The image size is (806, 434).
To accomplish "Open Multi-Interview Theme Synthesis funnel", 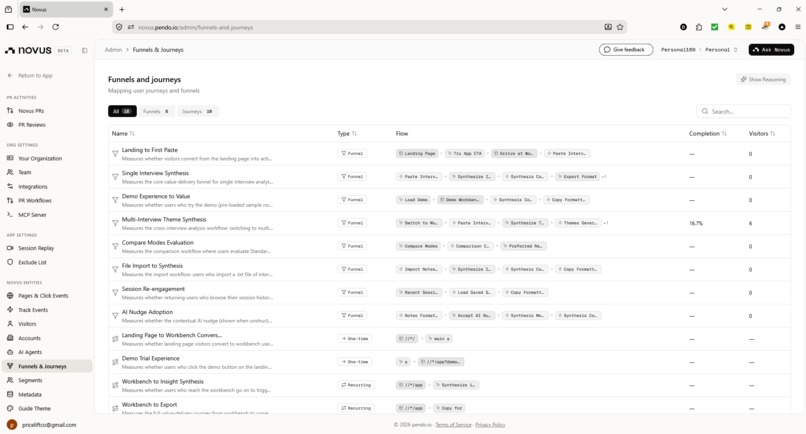I will (x=164, y=220).
